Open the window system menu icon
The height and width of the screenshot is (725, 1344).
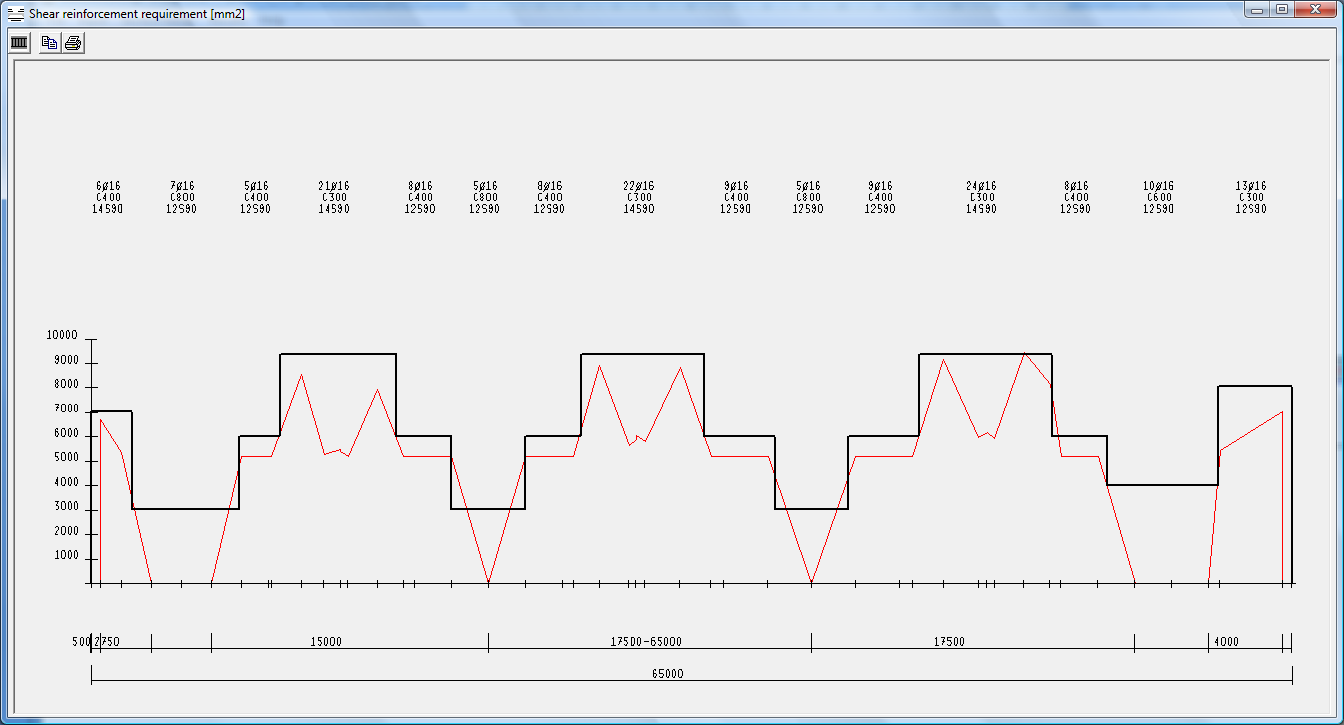pyautogui.click(x=15, y=13)
